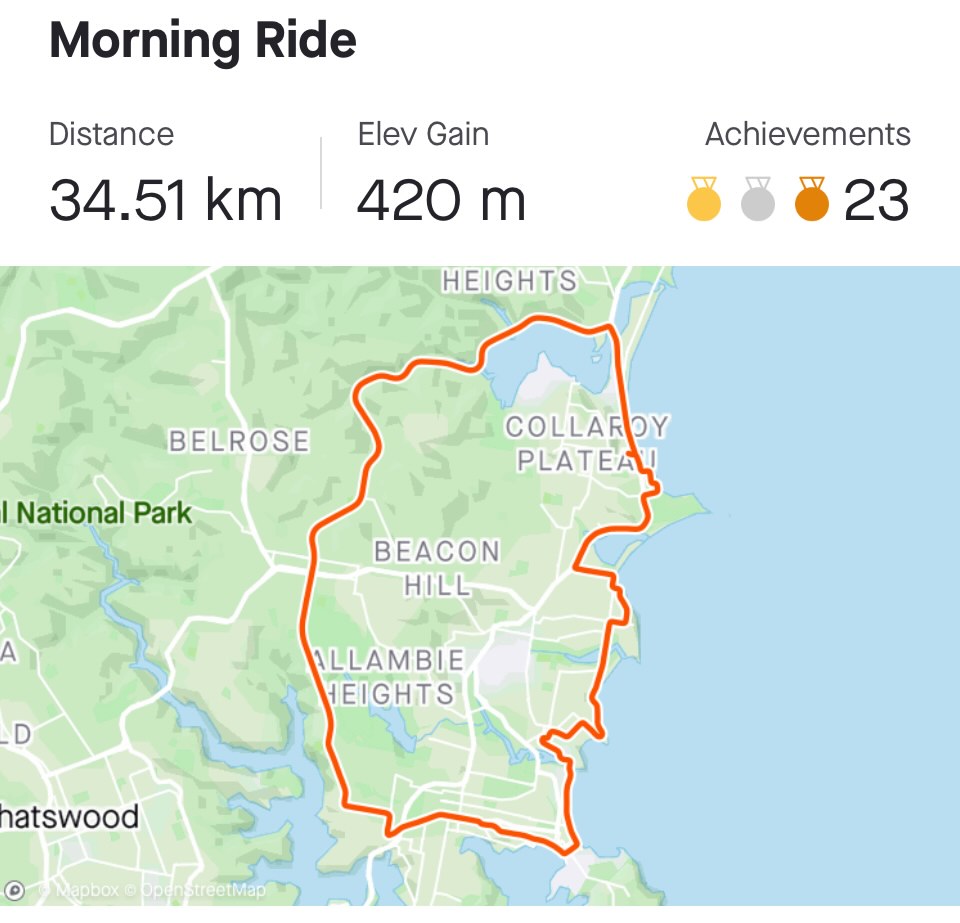
Task: Click the Belrose label on the map
Action: [239, 441]
